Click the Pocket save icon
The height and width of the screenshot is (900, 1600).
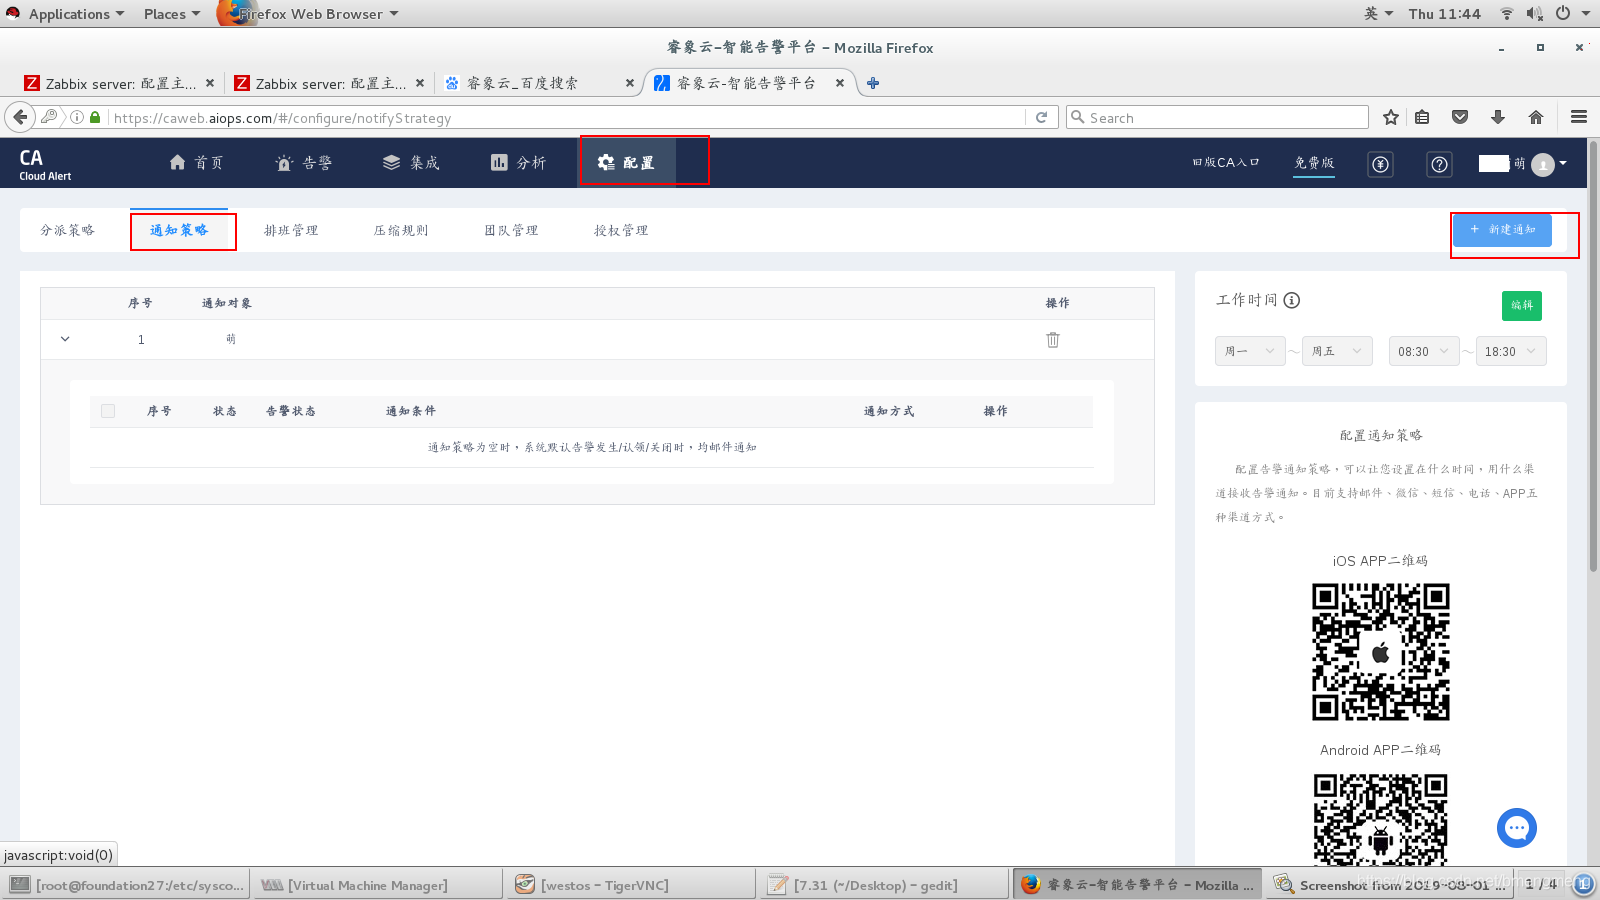coord(1460,117)
